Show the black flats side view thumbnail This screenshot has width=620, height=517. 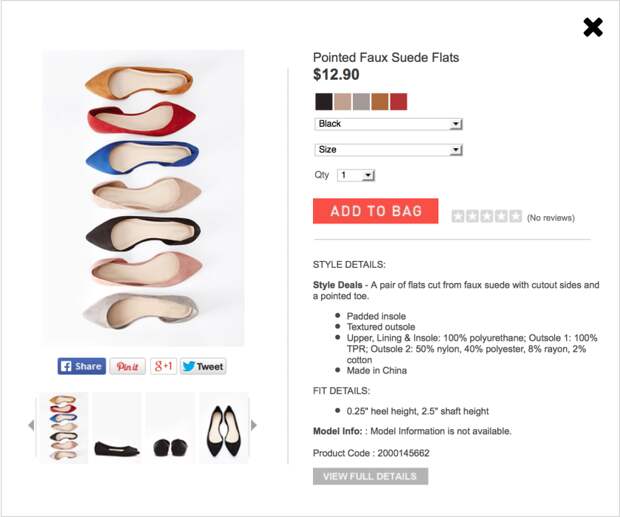(117, 428)
